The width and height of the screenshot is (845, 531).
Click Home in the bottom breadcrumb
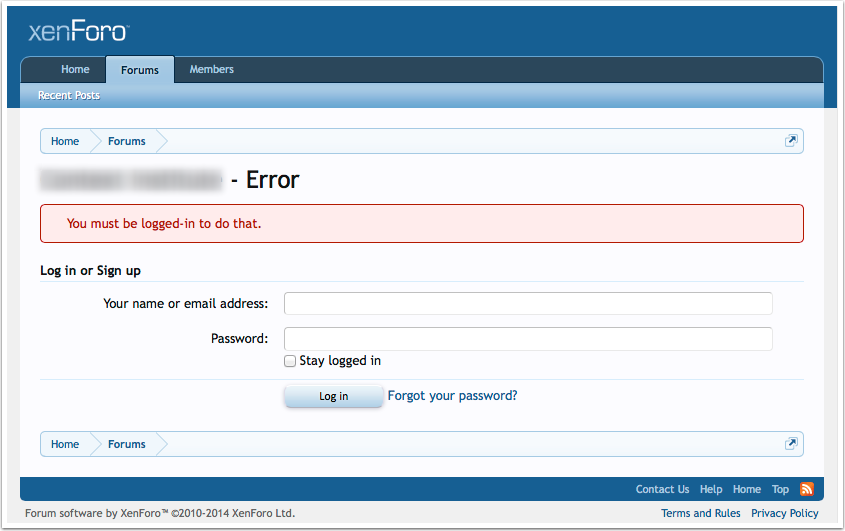tap(65, 444)
